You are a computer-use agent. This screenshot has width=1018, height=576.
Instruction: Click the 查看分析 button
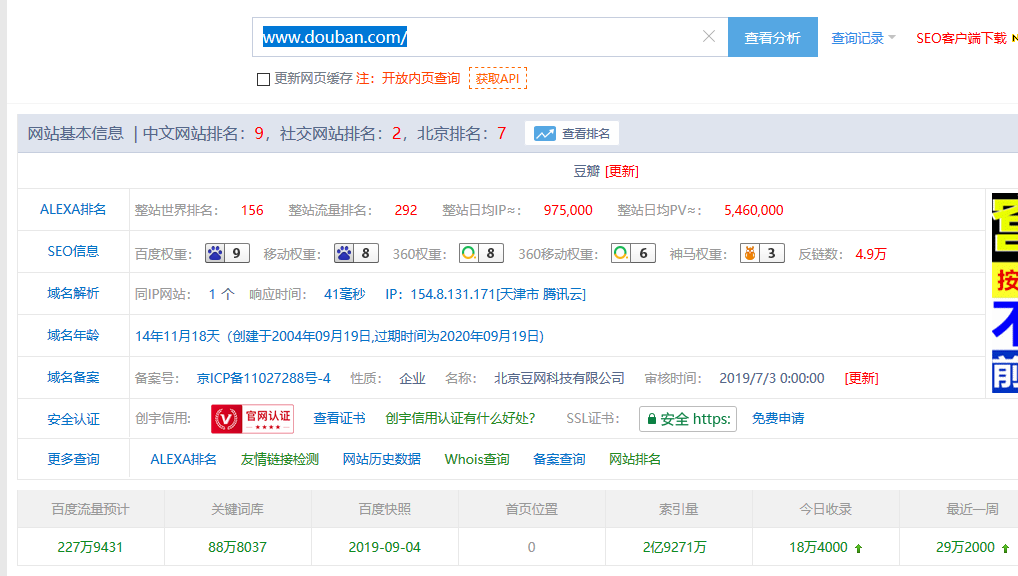click(x=772, y=36)
